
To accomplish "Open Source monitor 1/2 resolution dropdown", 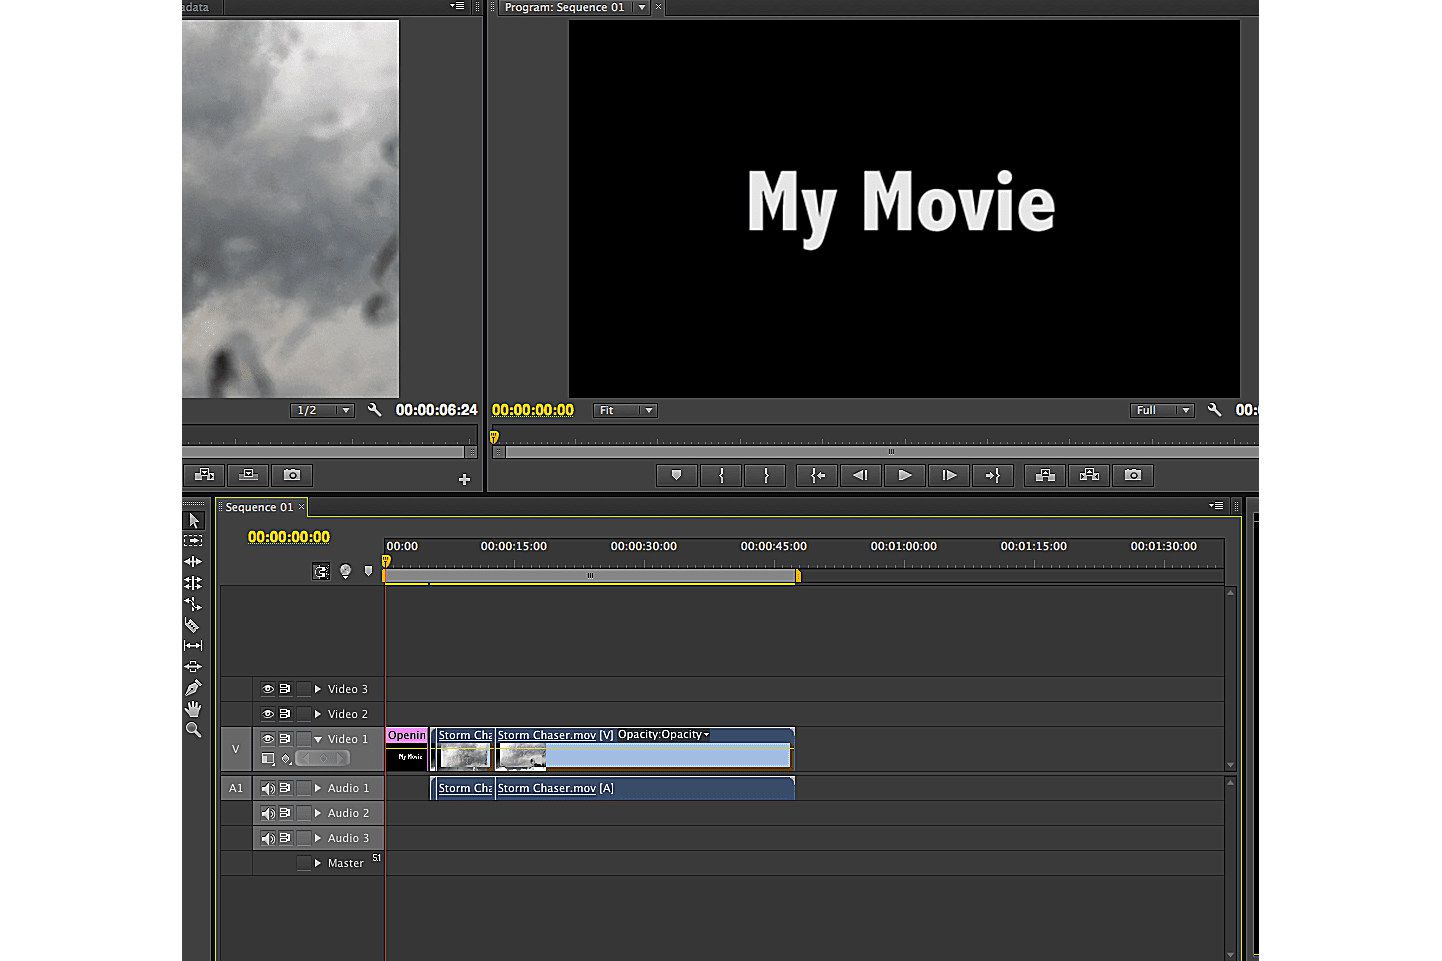I will (x=322, y=410).
